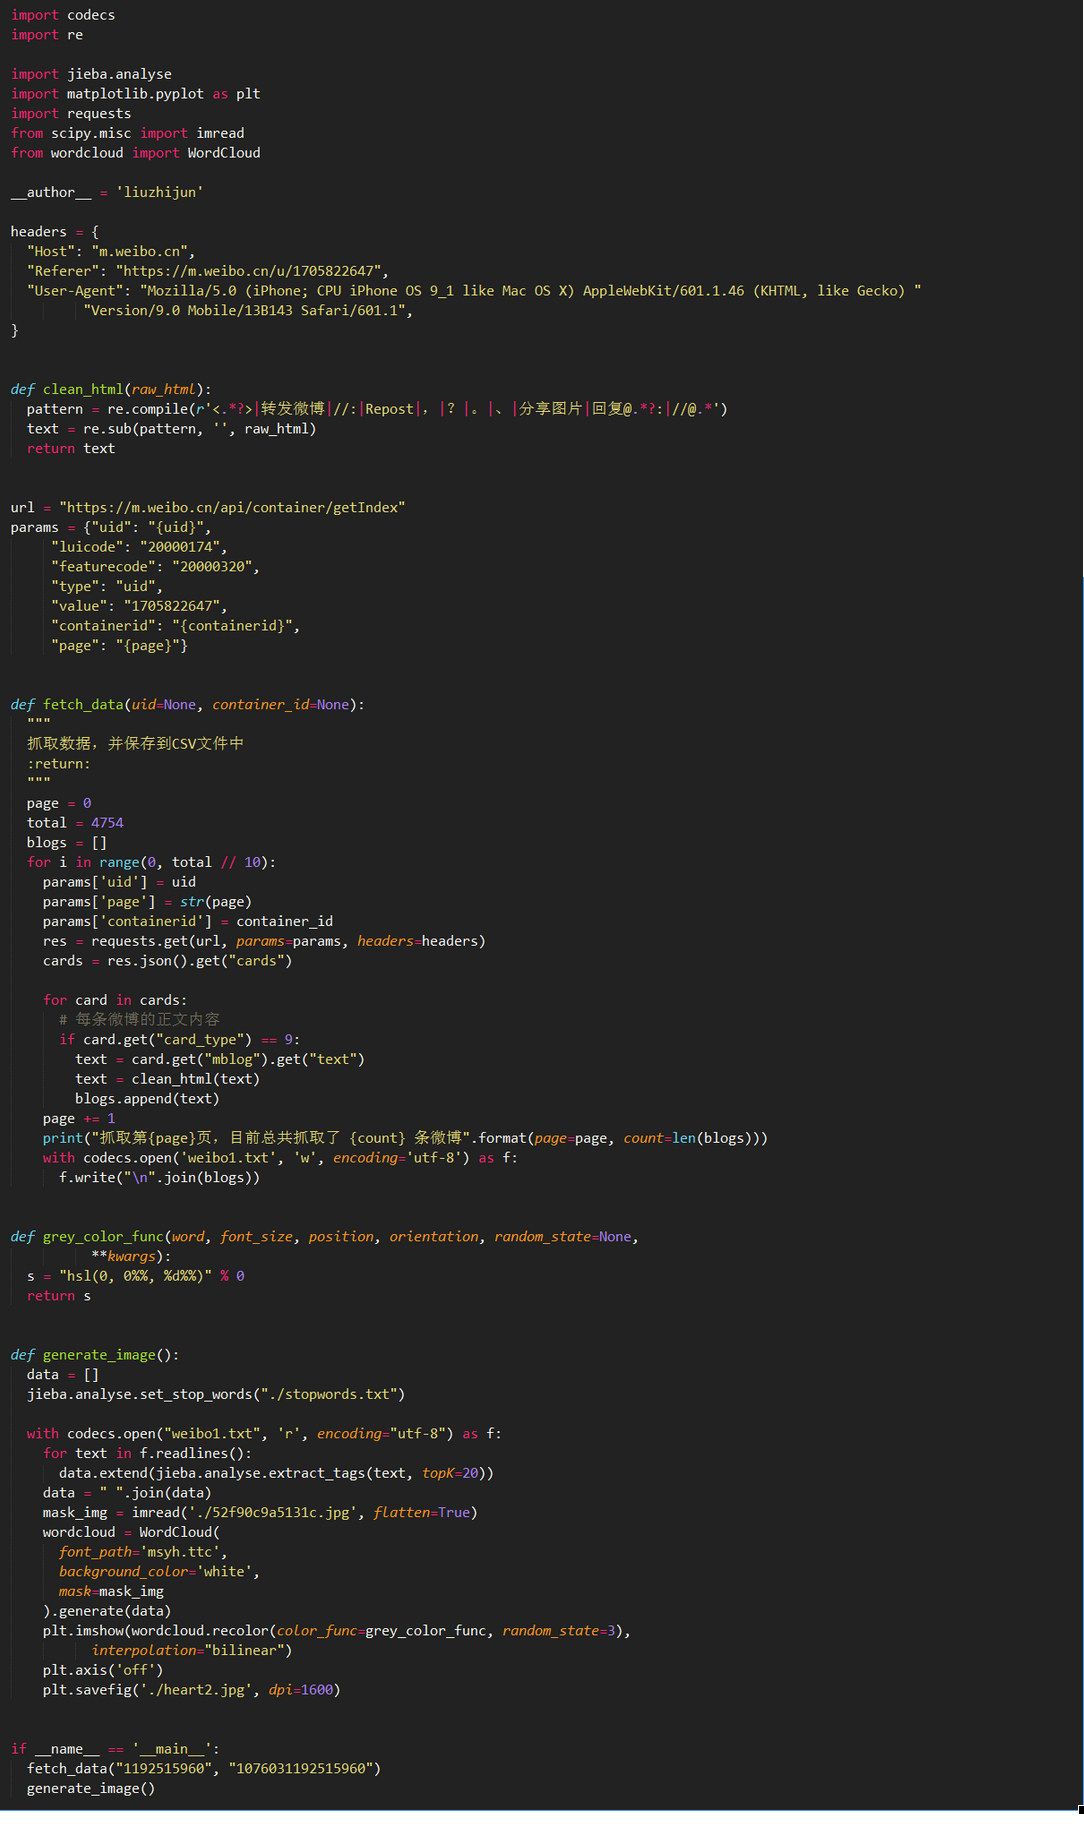The height and width of the screenshot is (1831, 1084).
Task: Click the 'fetch_data' name in its def line
Action: point(83,705)
